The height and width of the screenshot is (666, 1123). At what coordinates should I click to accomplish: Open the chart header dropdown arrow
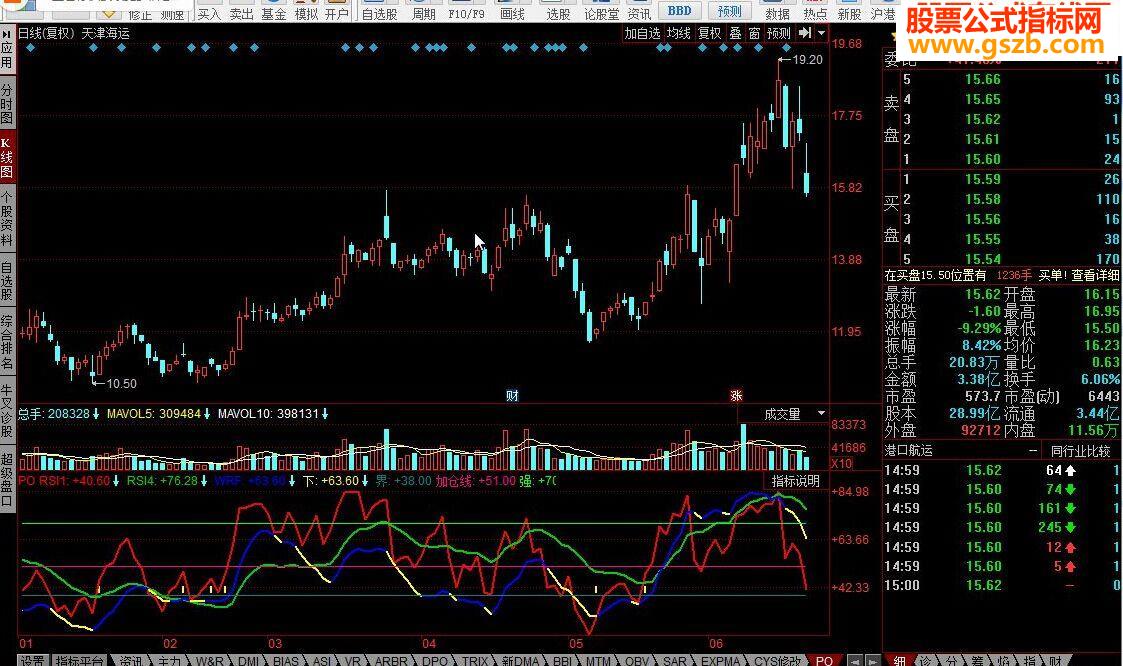point(821,33)
